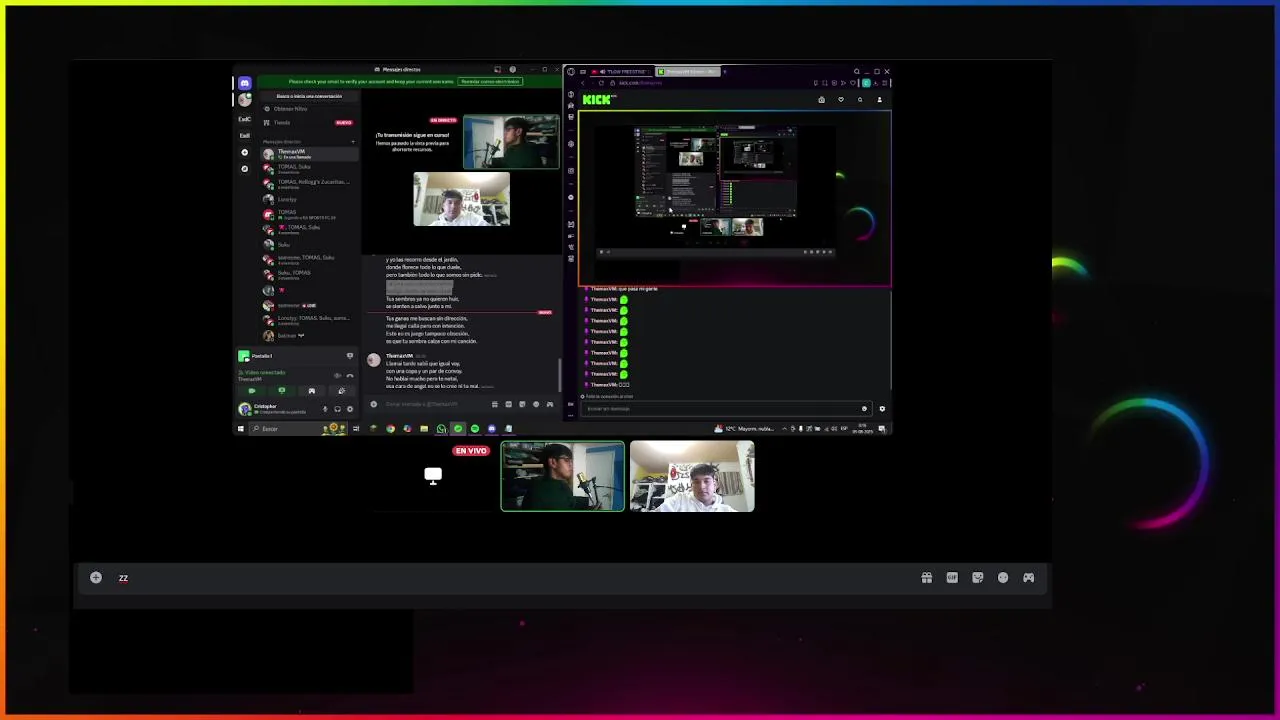Screen dimensions: 1280x720
Task: Create a new DM with the plus beside Mensajes directos
Action: click(x=353, y=141)
